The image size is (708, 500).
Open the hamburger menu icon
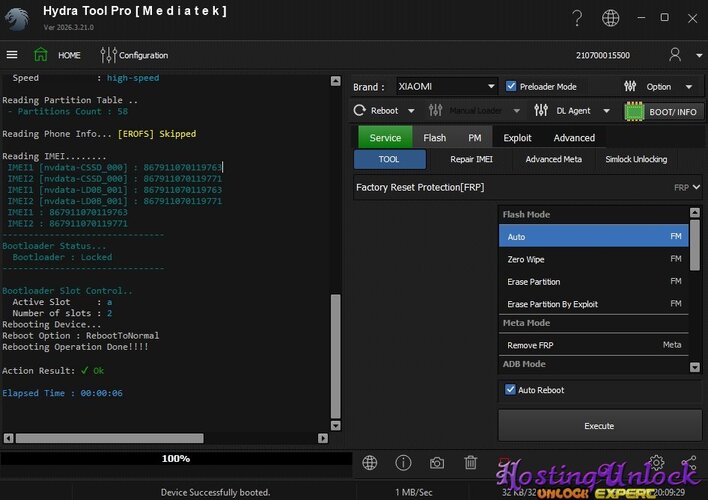pyautogui.click(x=12, y=55)
